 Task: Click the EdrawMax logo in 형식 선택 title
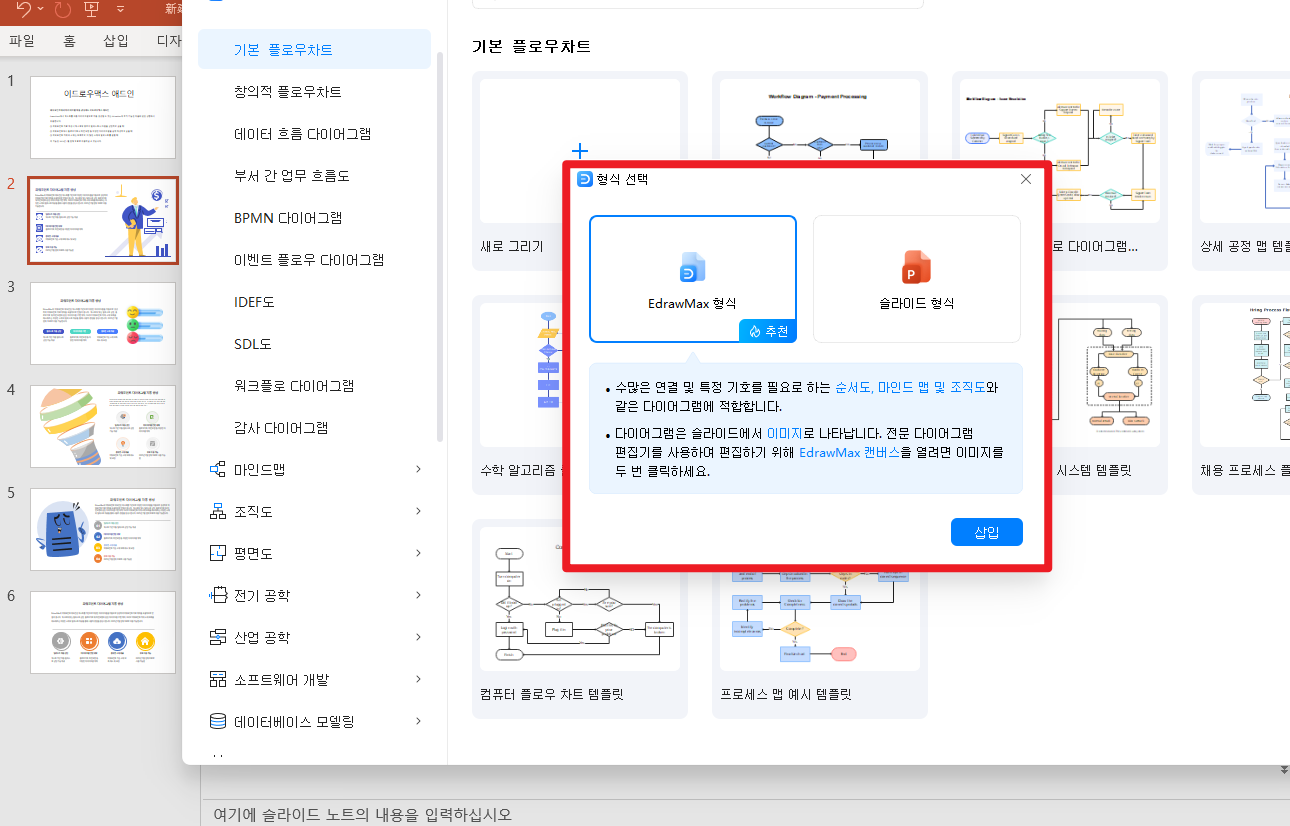[585, 179]
